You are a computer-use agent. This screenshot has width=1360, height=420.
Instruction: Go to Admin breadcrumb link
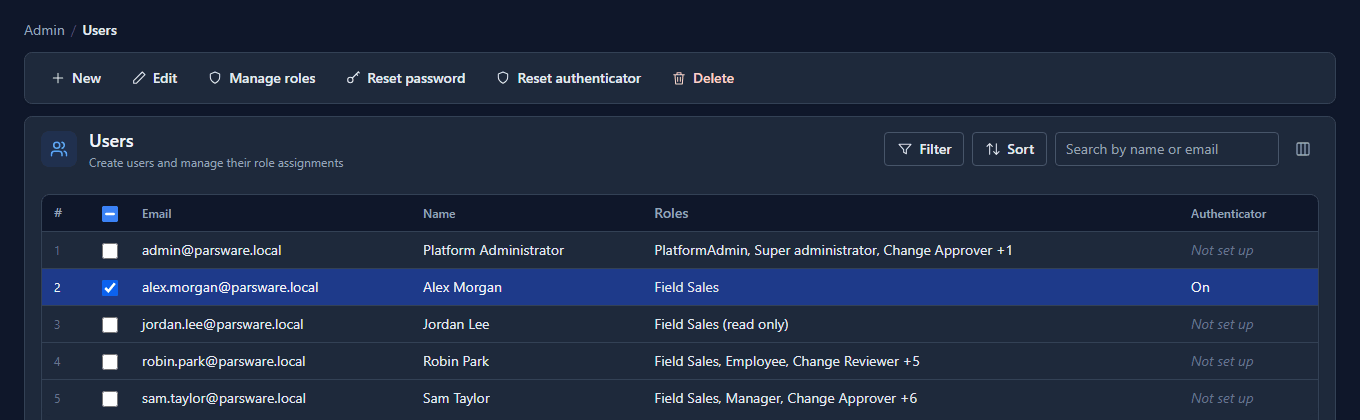pyautogui.click(x=44, y=30)
